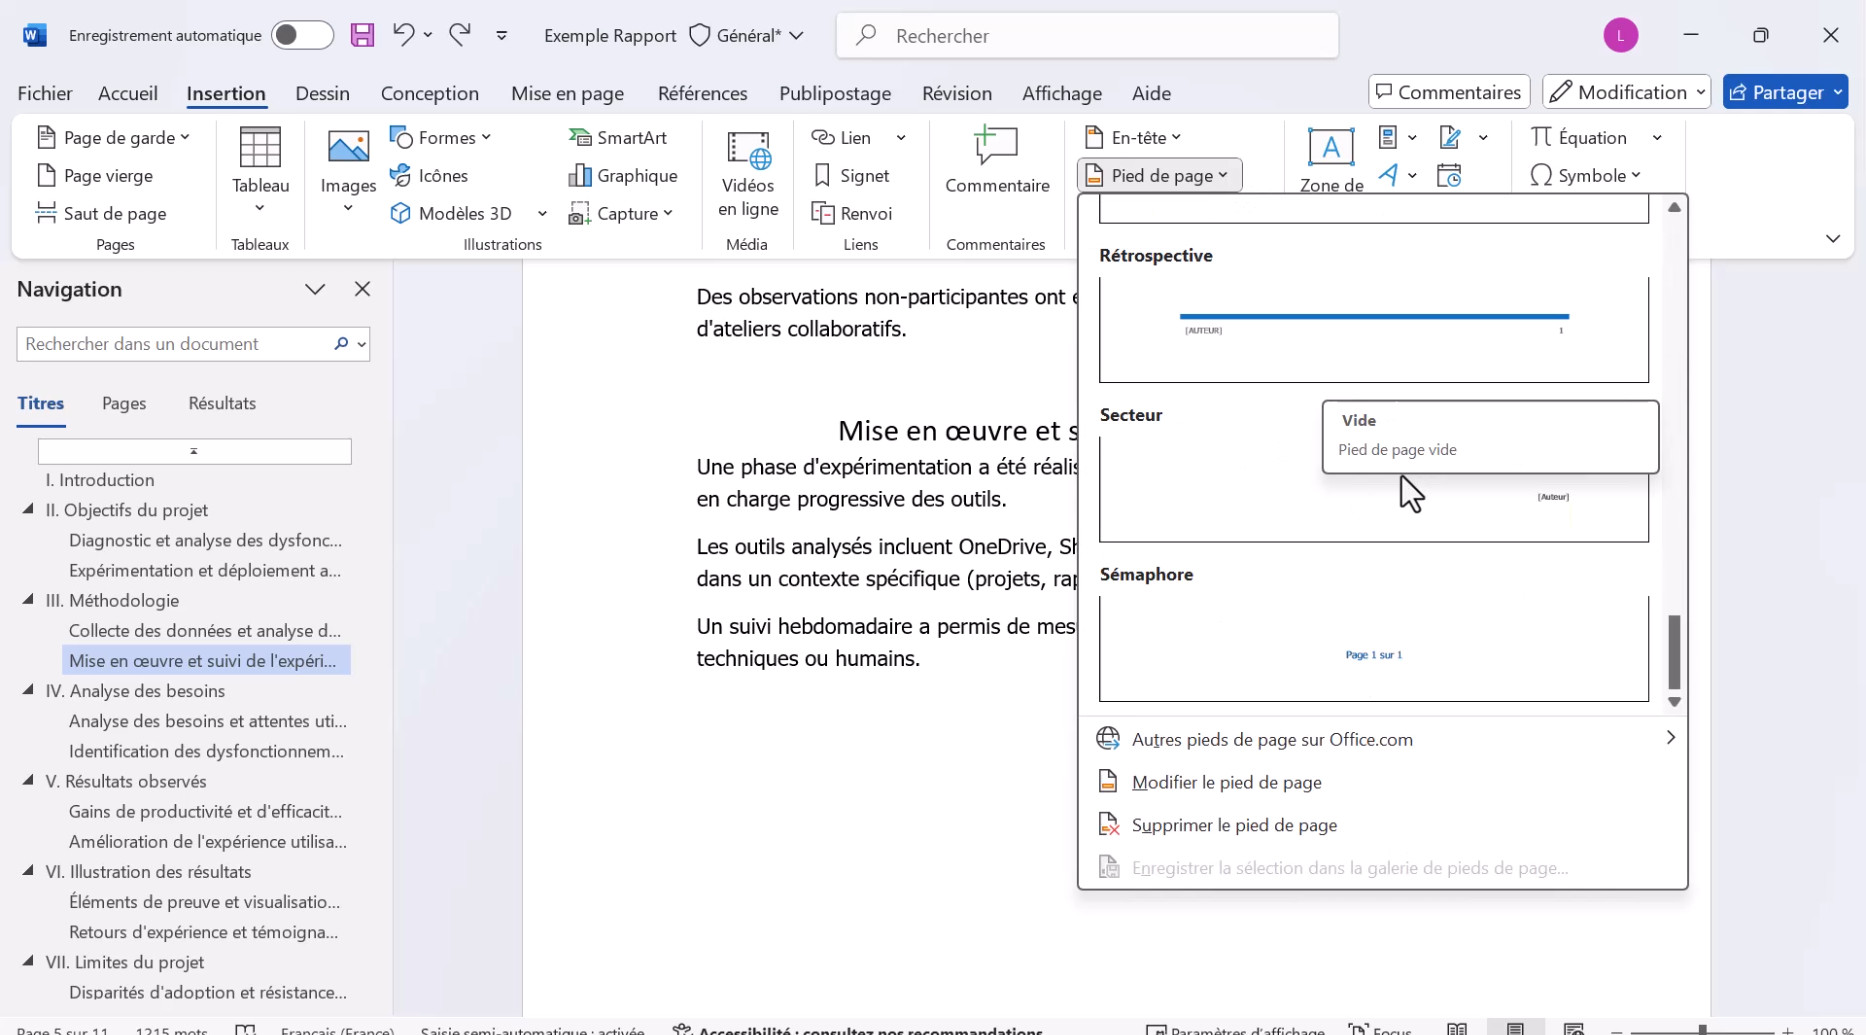This screenshot has height=1035, width=1866.
Task: Click the footer gallery scroll up arrow
Action: point(1674,207)
